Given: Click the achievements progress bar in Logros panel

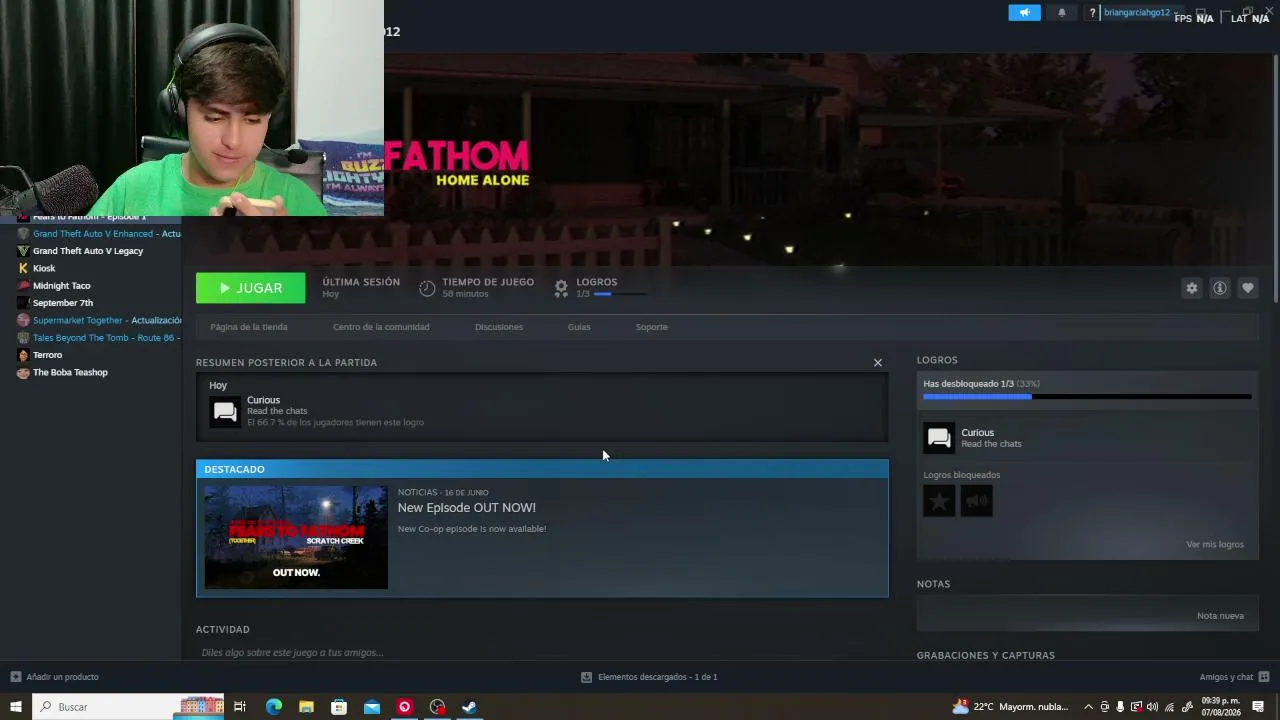Looking at the screenshot, I should tap(1087, 397).
